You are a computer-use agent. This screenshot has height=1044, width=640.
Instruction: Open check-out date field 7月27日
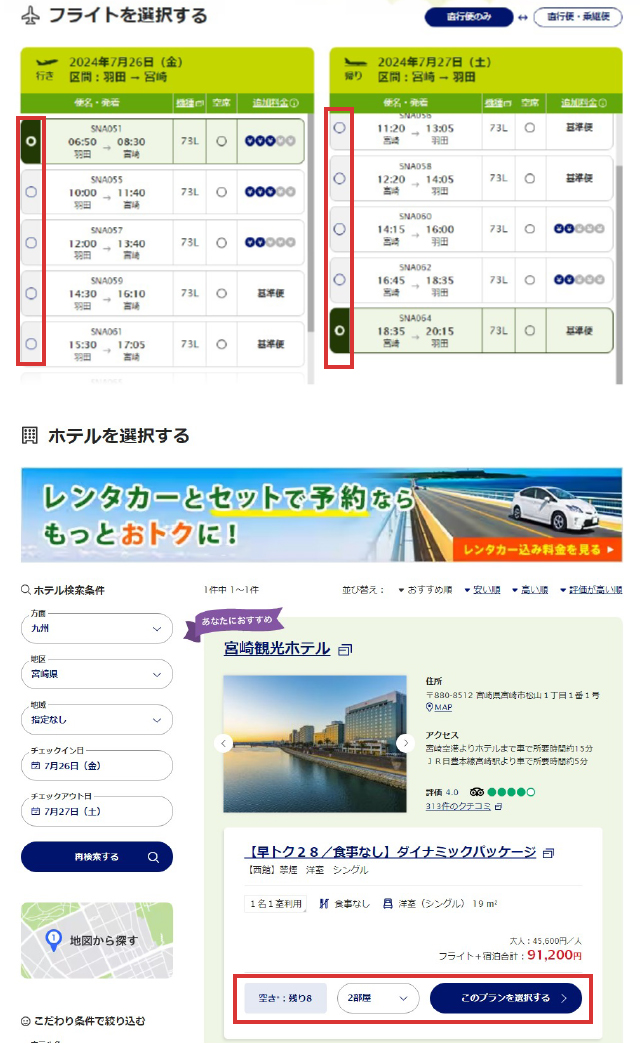(x=97, y=812)
